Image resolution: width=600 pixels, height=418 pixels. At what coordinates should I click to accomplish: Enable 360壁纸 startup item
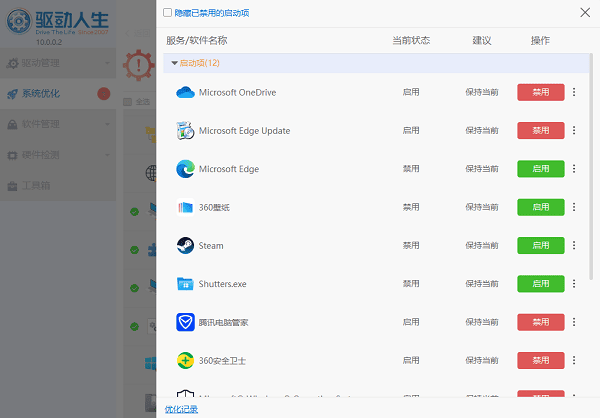click(x=541, y=207)
